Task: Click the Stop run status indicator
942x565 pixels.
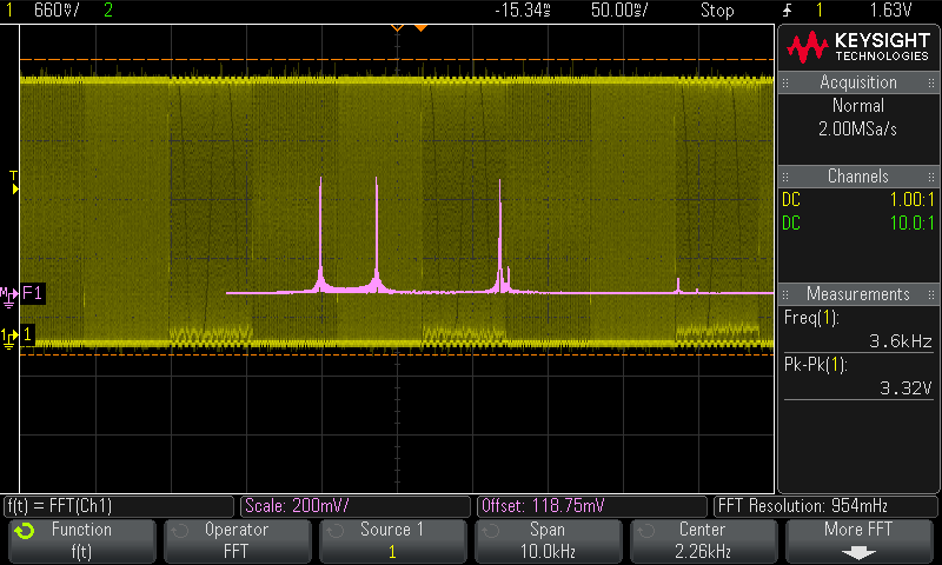Action: coord(717,10)
